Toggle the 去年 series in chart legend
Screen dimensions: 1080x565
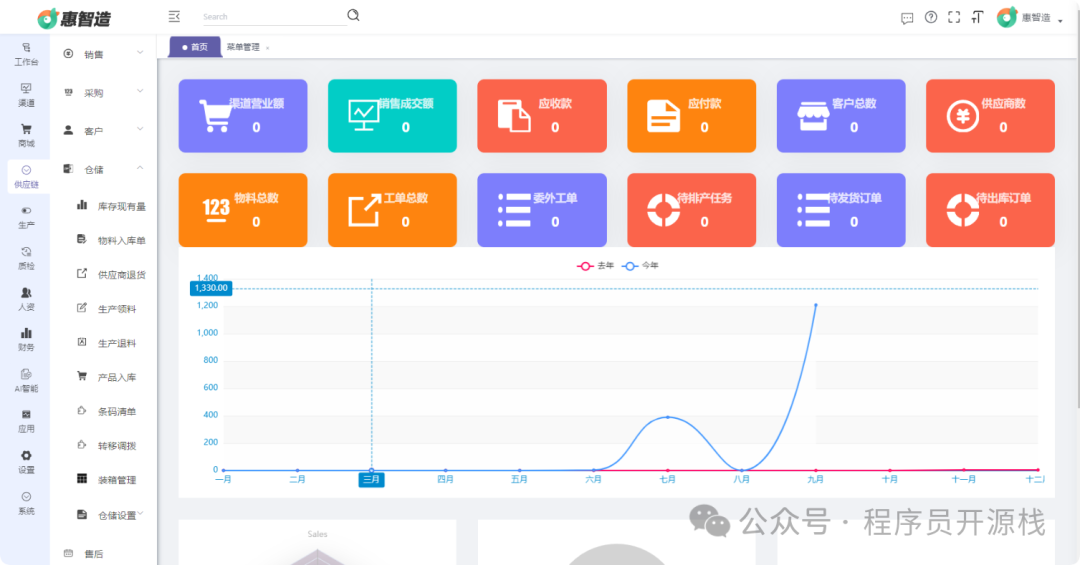(595, 265)
